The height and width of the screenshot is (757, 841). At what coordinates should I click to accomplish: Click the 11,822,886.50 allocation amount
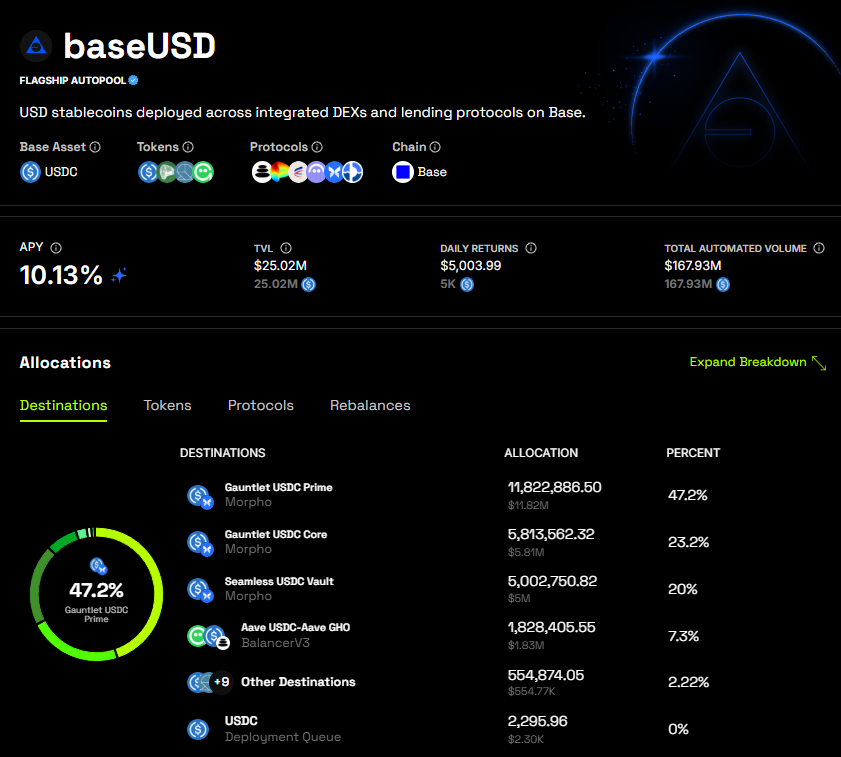[x=555, y=487]
